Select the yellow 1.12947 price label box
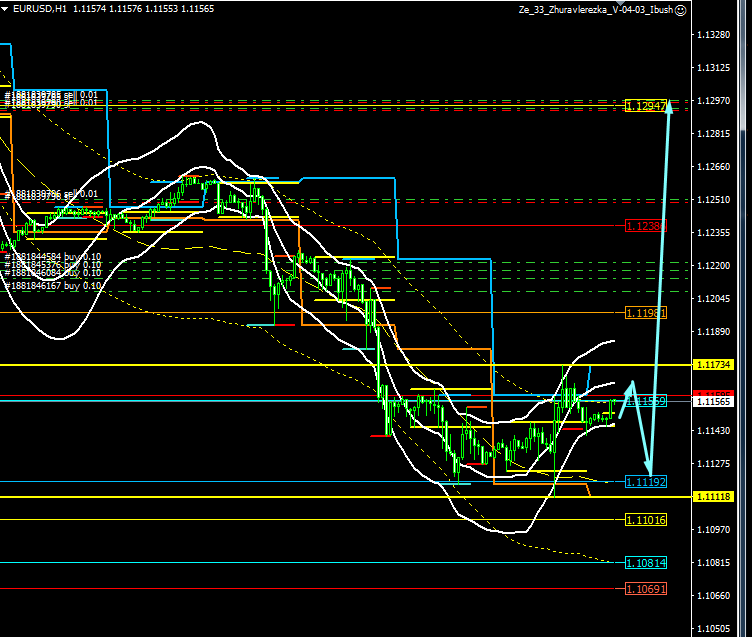 [645, 106]
